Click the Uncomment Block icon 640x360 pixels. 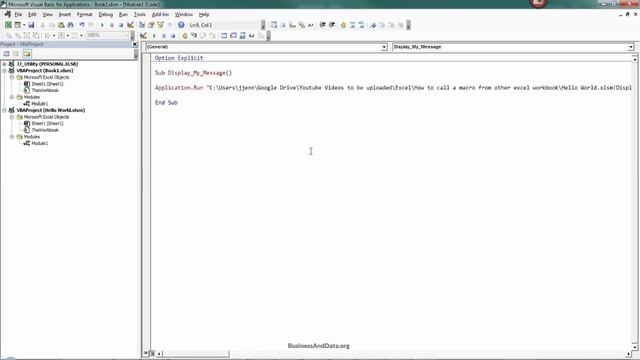[362, 25]
